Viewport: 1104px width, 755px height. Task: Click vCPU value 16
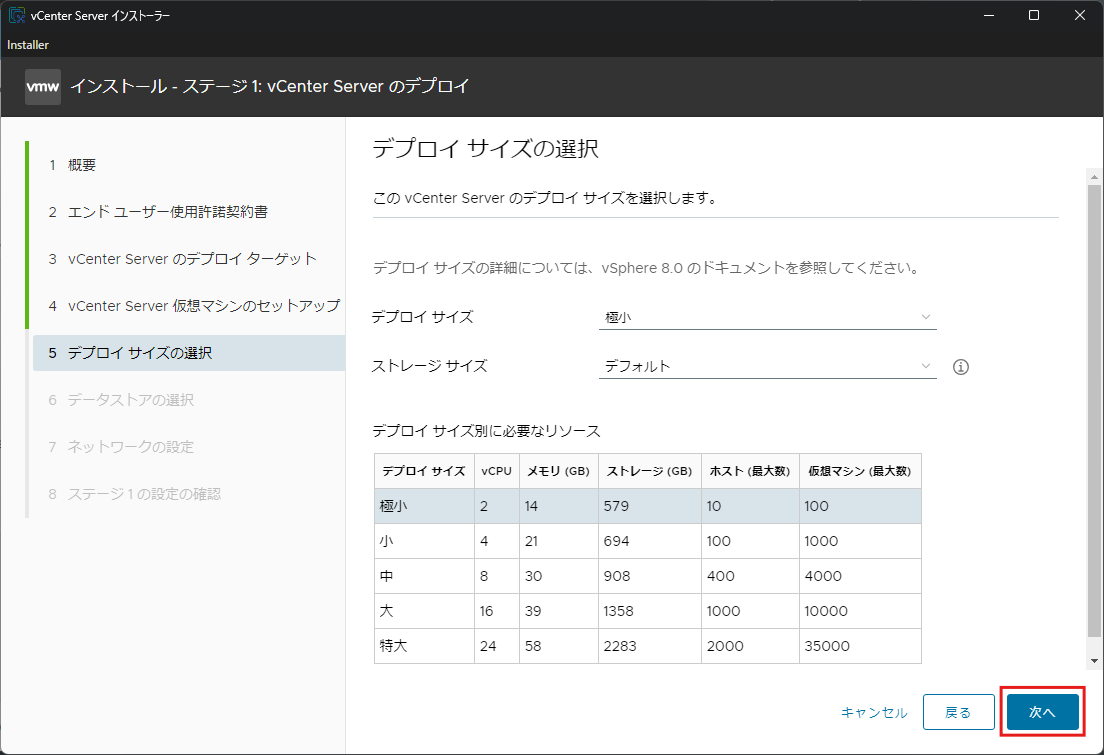tap(487, 611)
